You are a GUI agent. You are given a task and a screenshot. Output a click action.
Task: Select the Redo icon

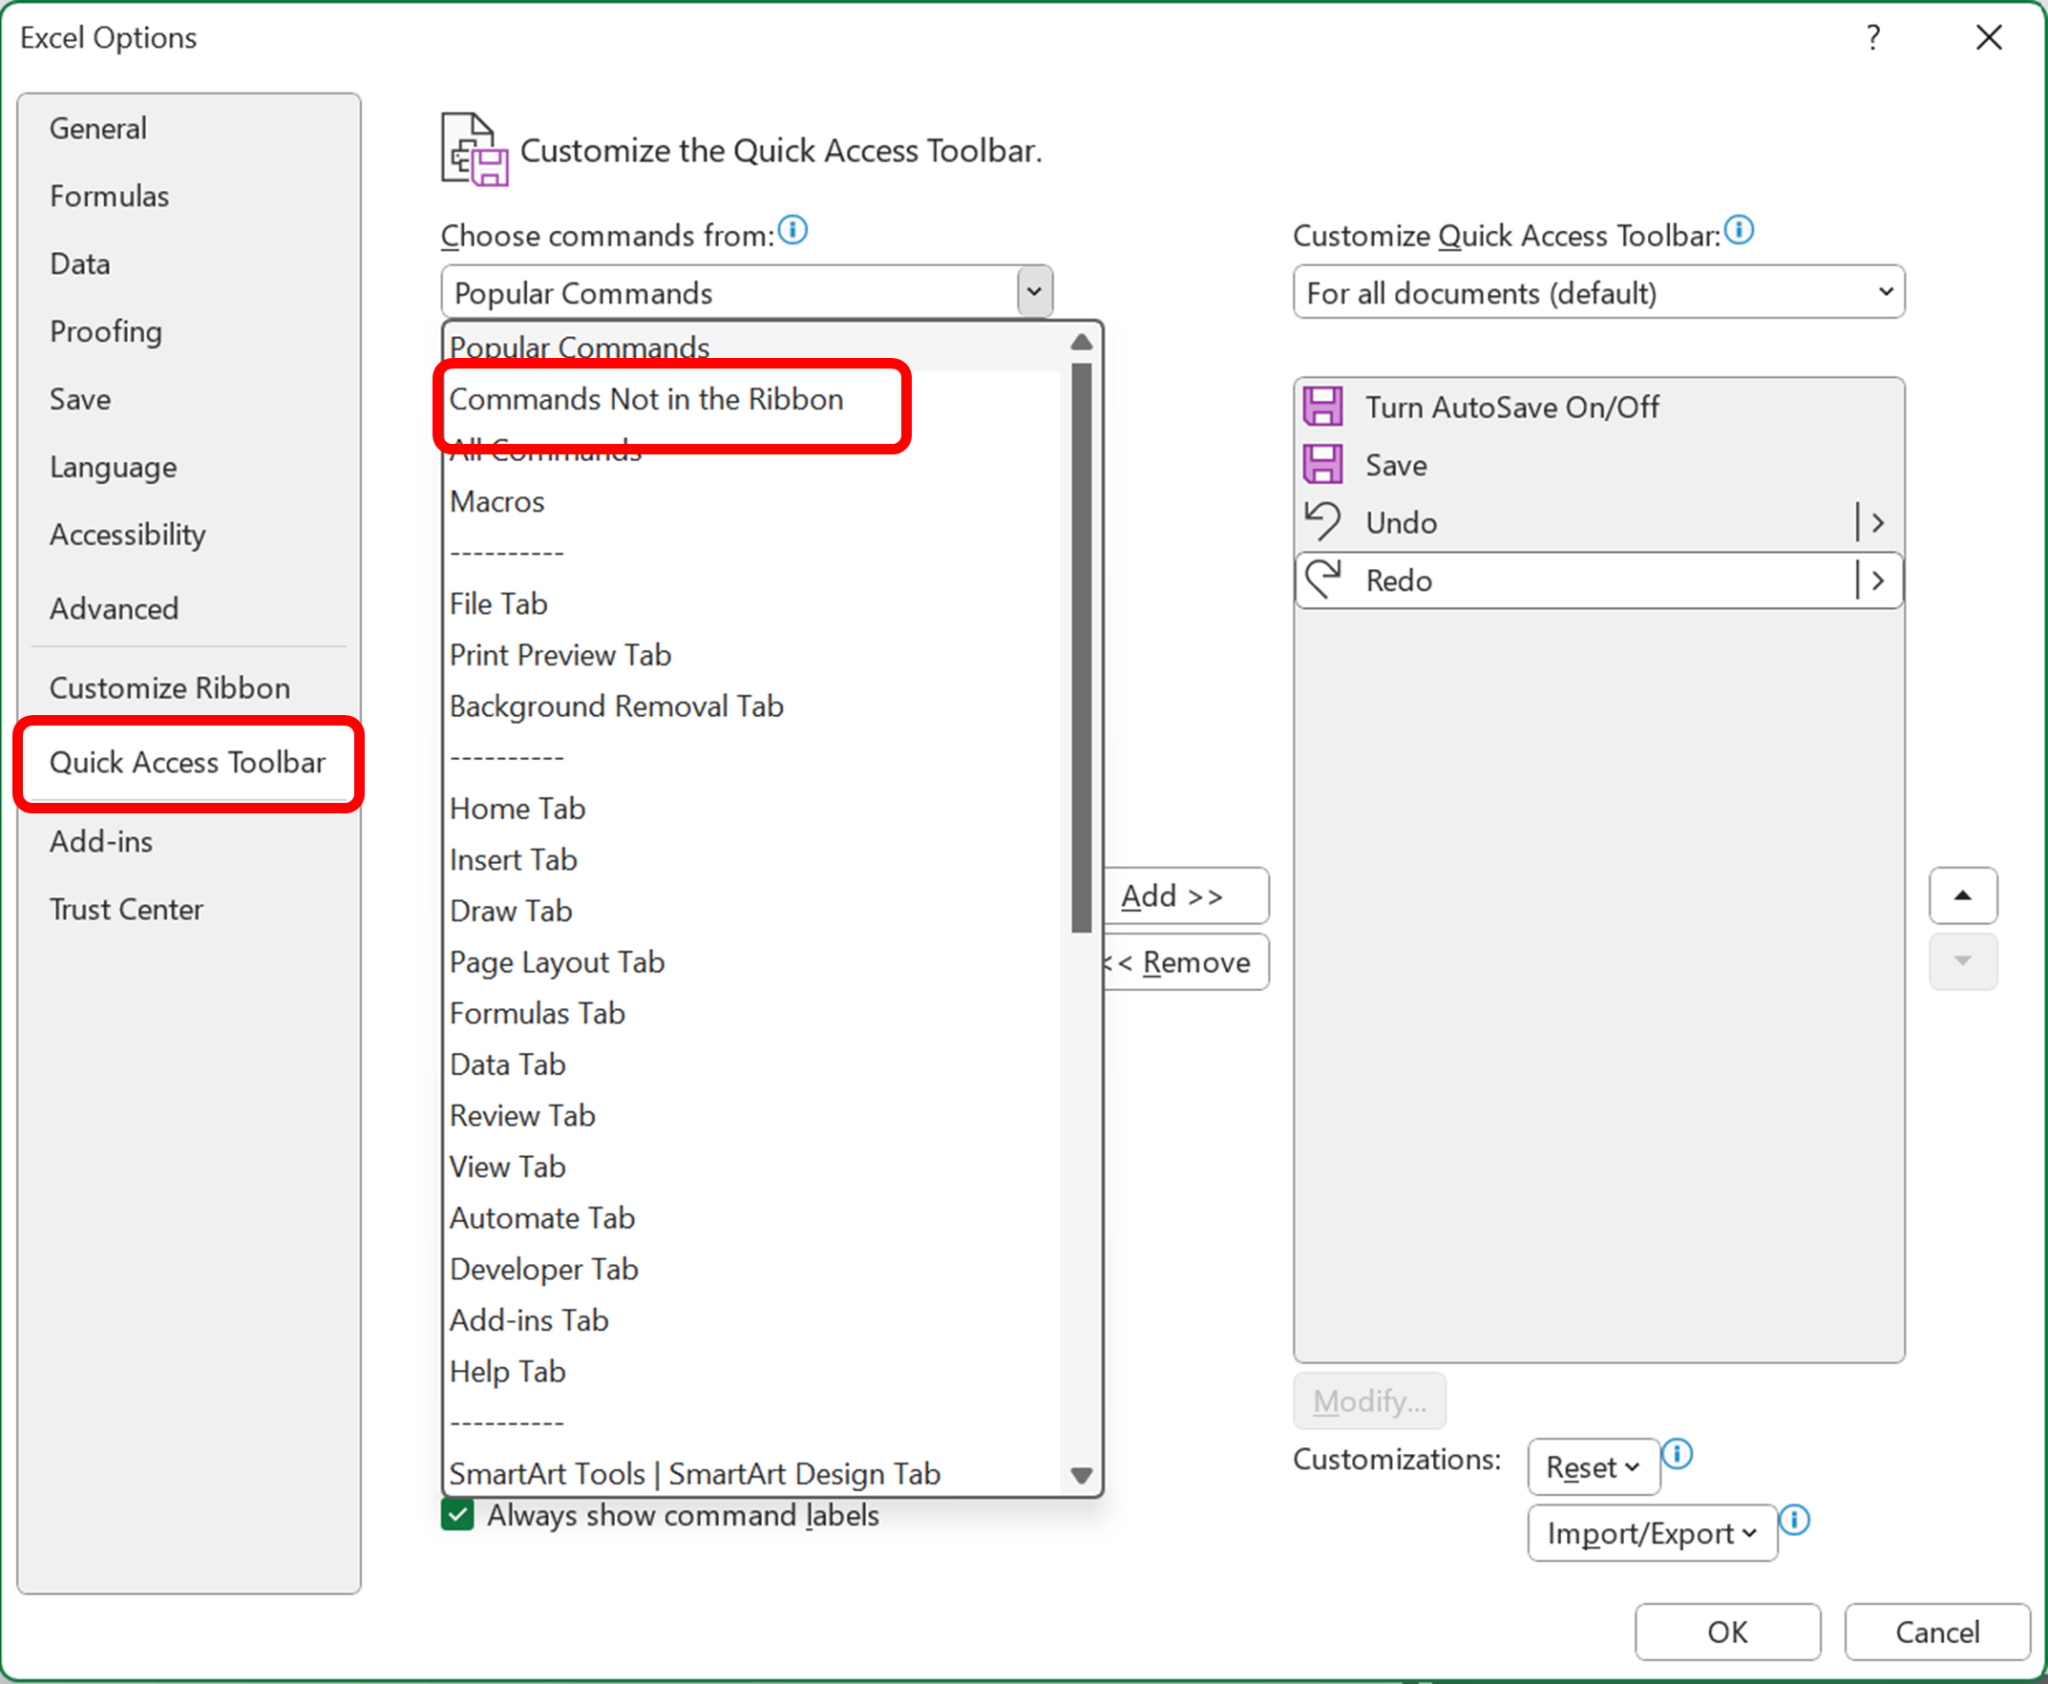tap(1324, 580)
